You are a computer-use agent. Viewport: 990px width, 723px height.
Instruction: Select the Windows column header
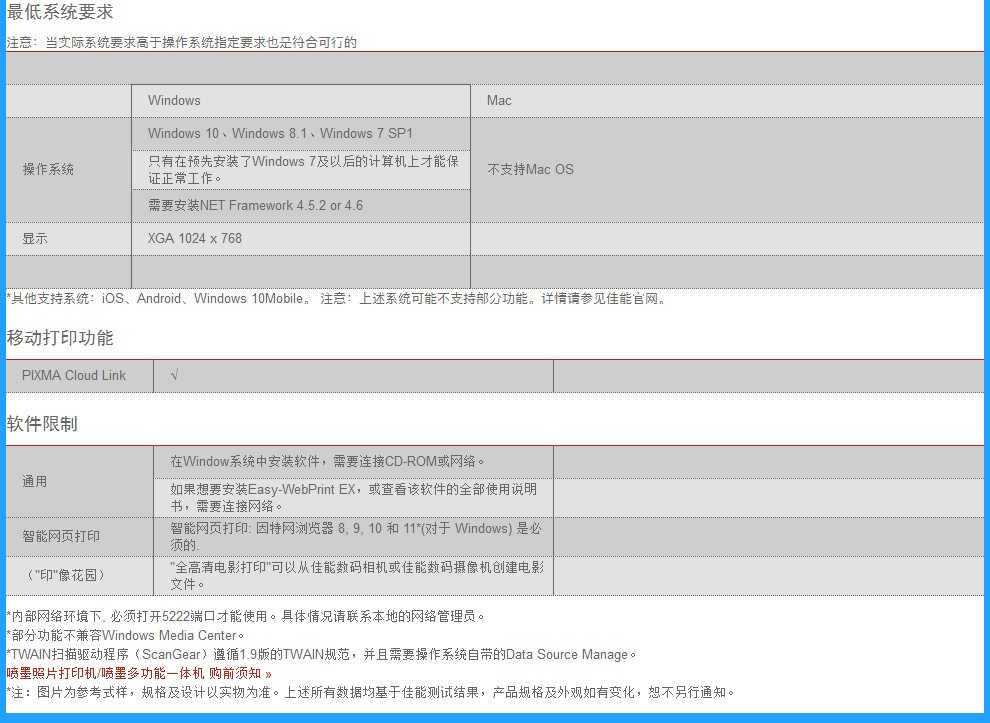click(x=174, y=101)
